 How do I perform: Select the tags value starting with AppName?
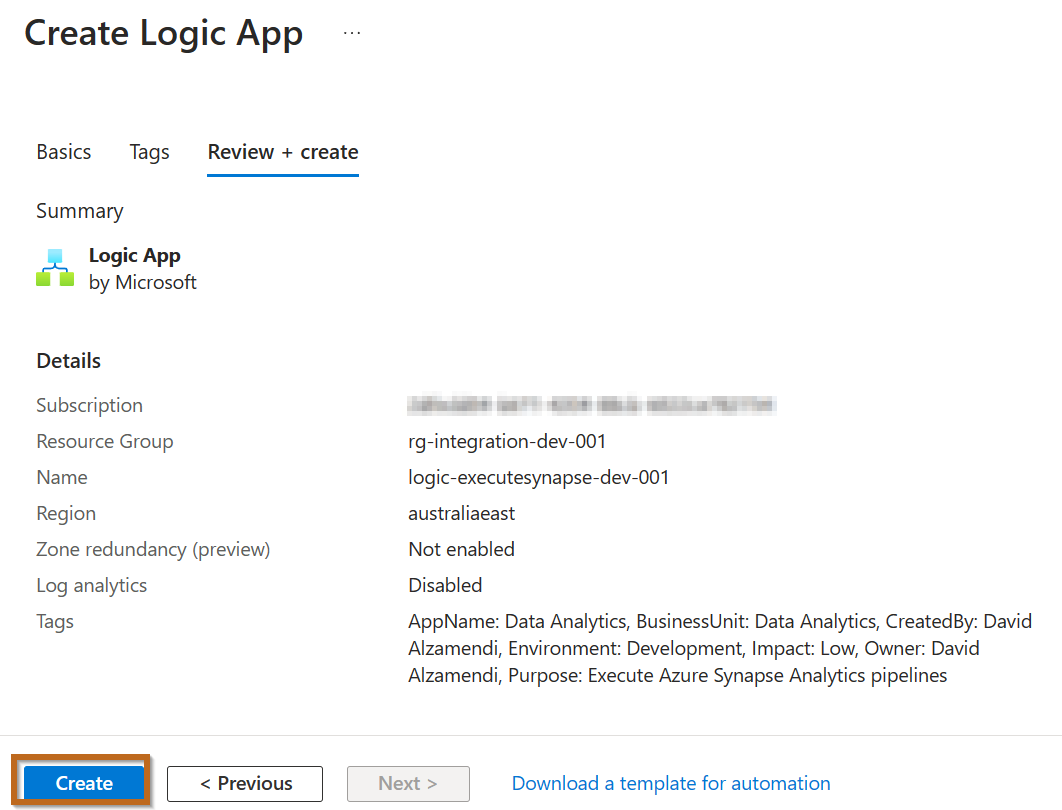[x=720, y=649]
